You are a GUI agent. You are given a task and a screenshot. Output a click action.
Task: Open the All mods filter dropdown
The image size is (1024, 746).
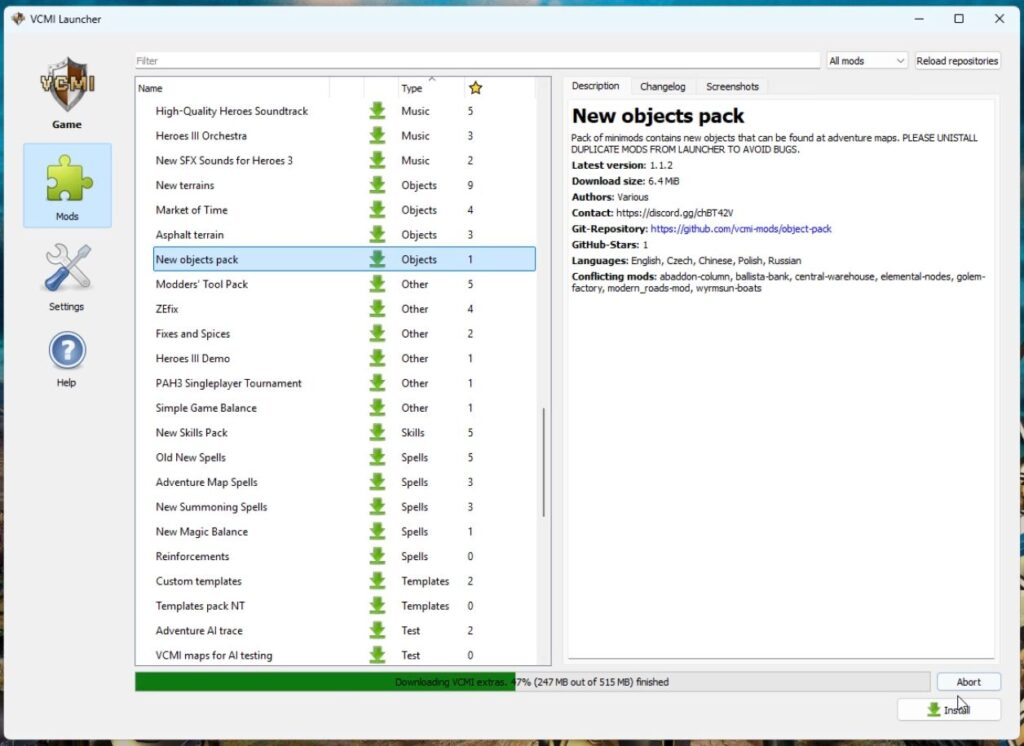point(867,61)
